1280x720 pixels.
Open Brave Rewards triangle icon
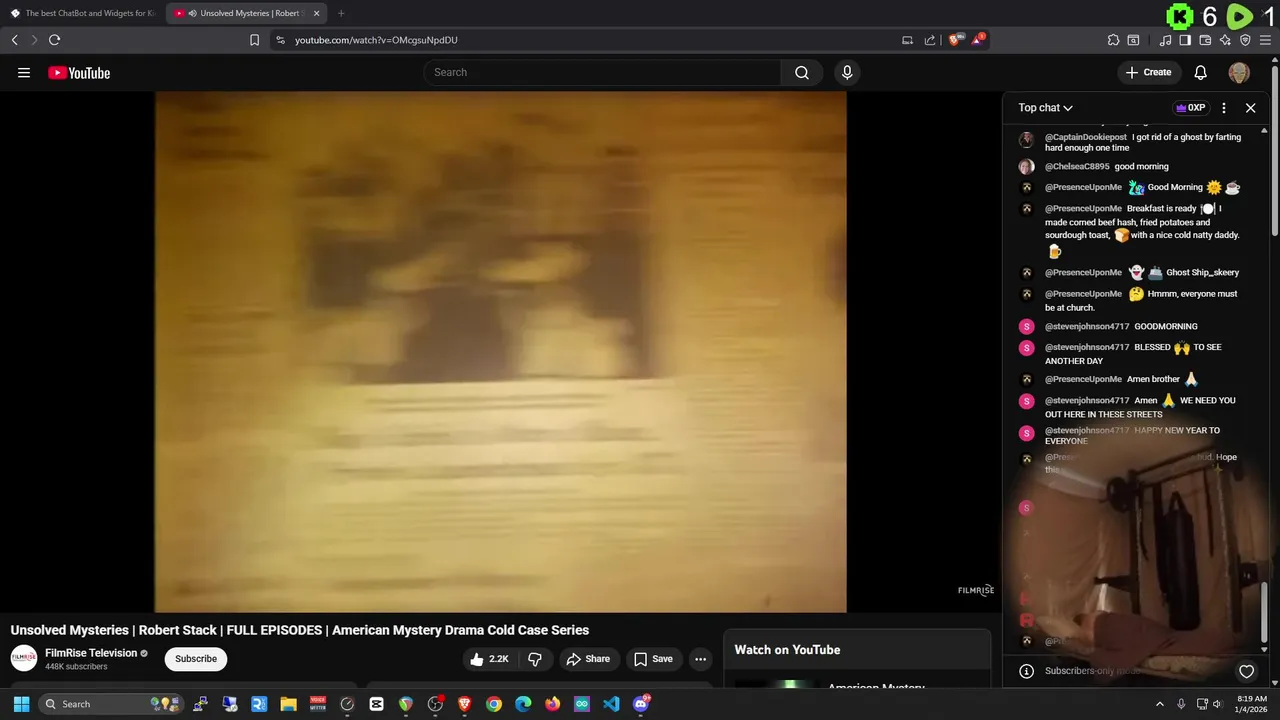point(979,40)
